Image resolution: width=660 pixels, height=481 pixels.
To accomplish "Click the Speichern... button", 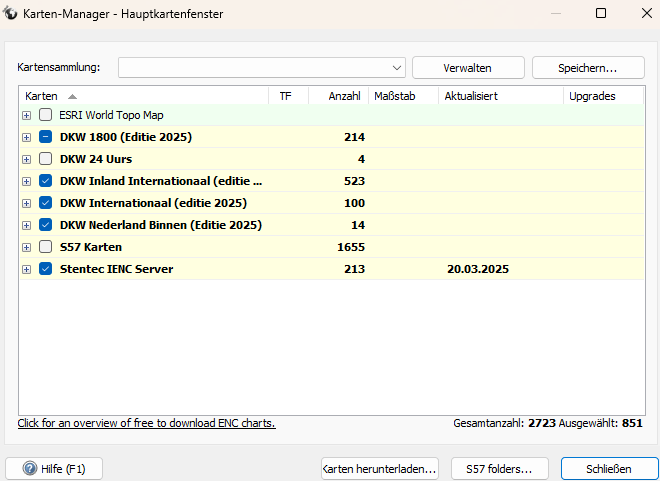I will click(588, 67).
